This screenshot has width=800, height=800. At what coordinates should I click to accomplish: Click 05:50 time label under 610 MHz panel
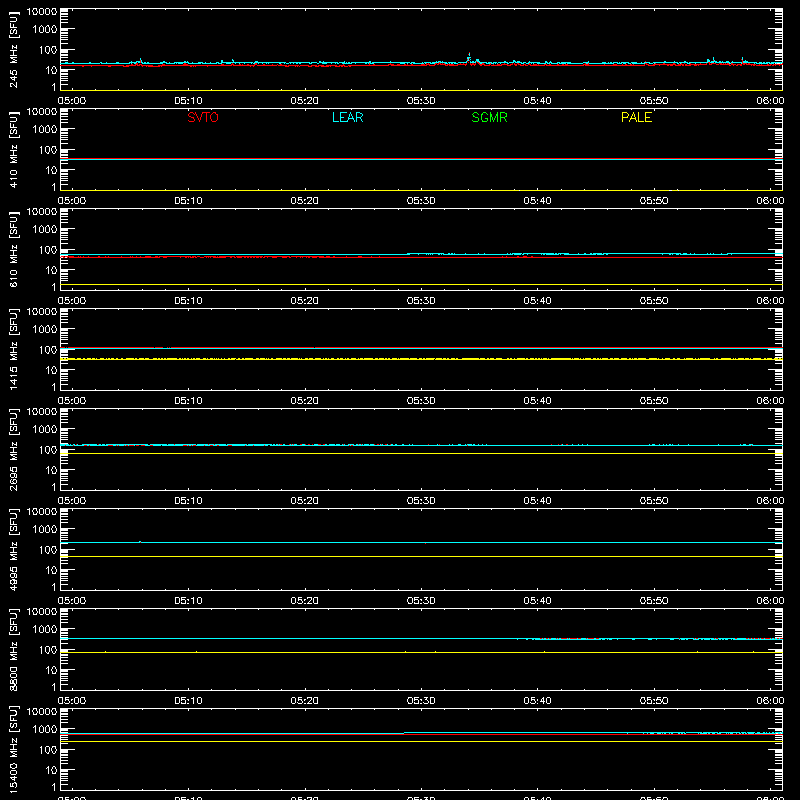pyautogui.click(x=654, y=301)
